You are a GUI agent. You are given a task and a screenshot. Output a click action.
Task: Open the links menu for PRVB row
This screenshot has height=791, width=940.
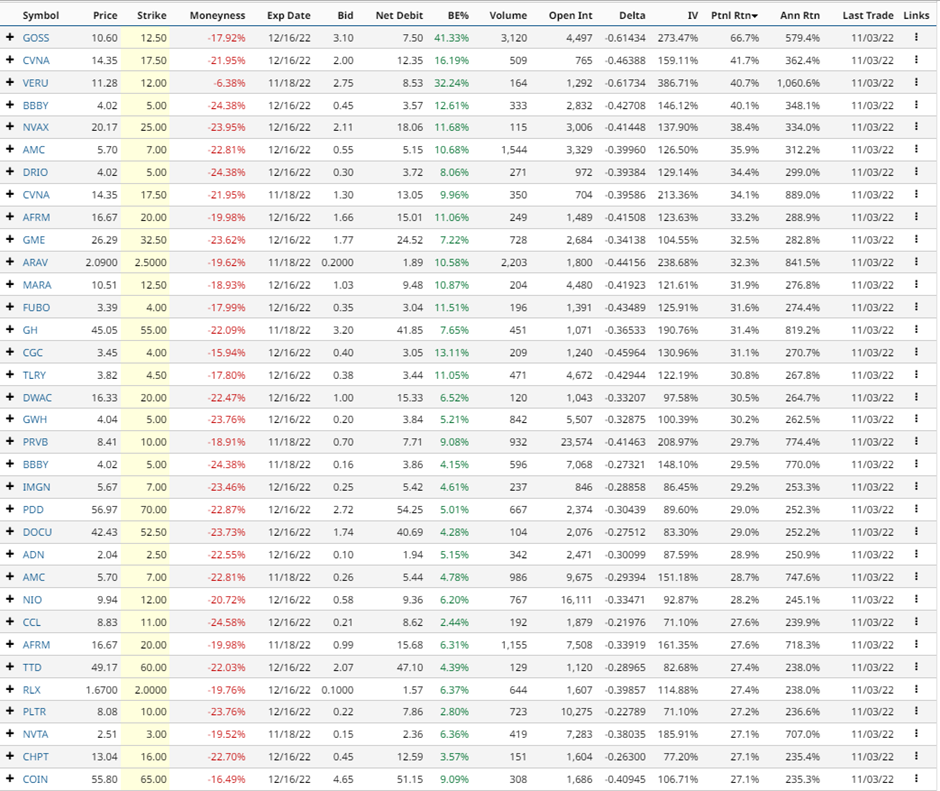(916, 441)
